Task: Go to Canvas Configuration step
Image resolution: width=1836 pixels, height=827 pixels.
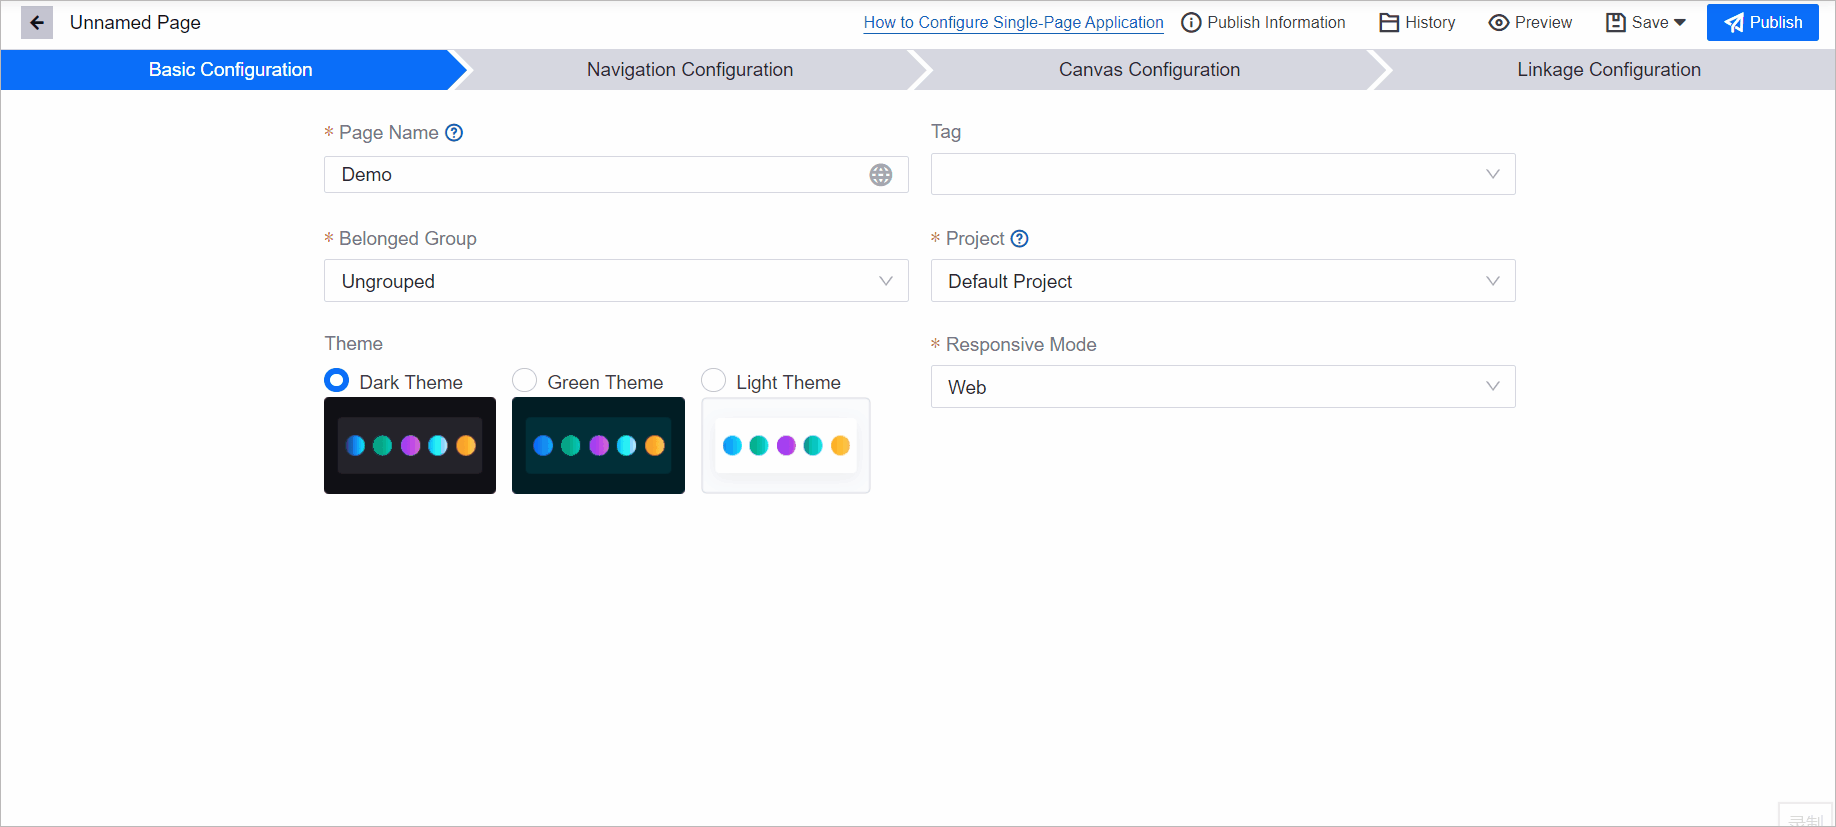Action: [1149, 70]
